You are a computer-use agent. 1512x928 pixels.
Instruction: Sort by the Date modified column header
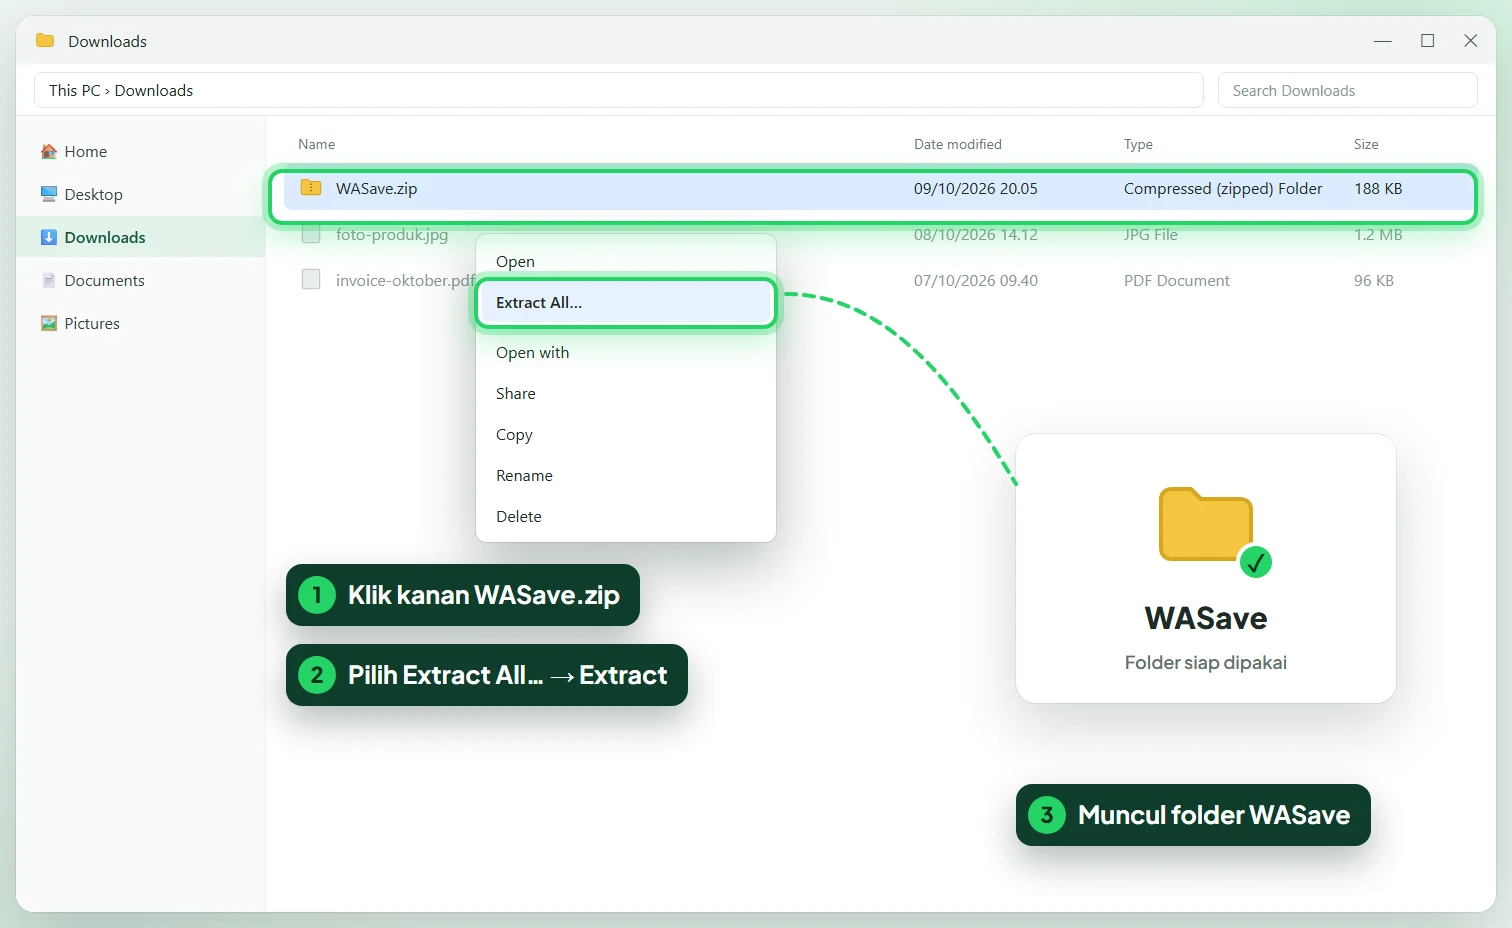pos(958,144)
